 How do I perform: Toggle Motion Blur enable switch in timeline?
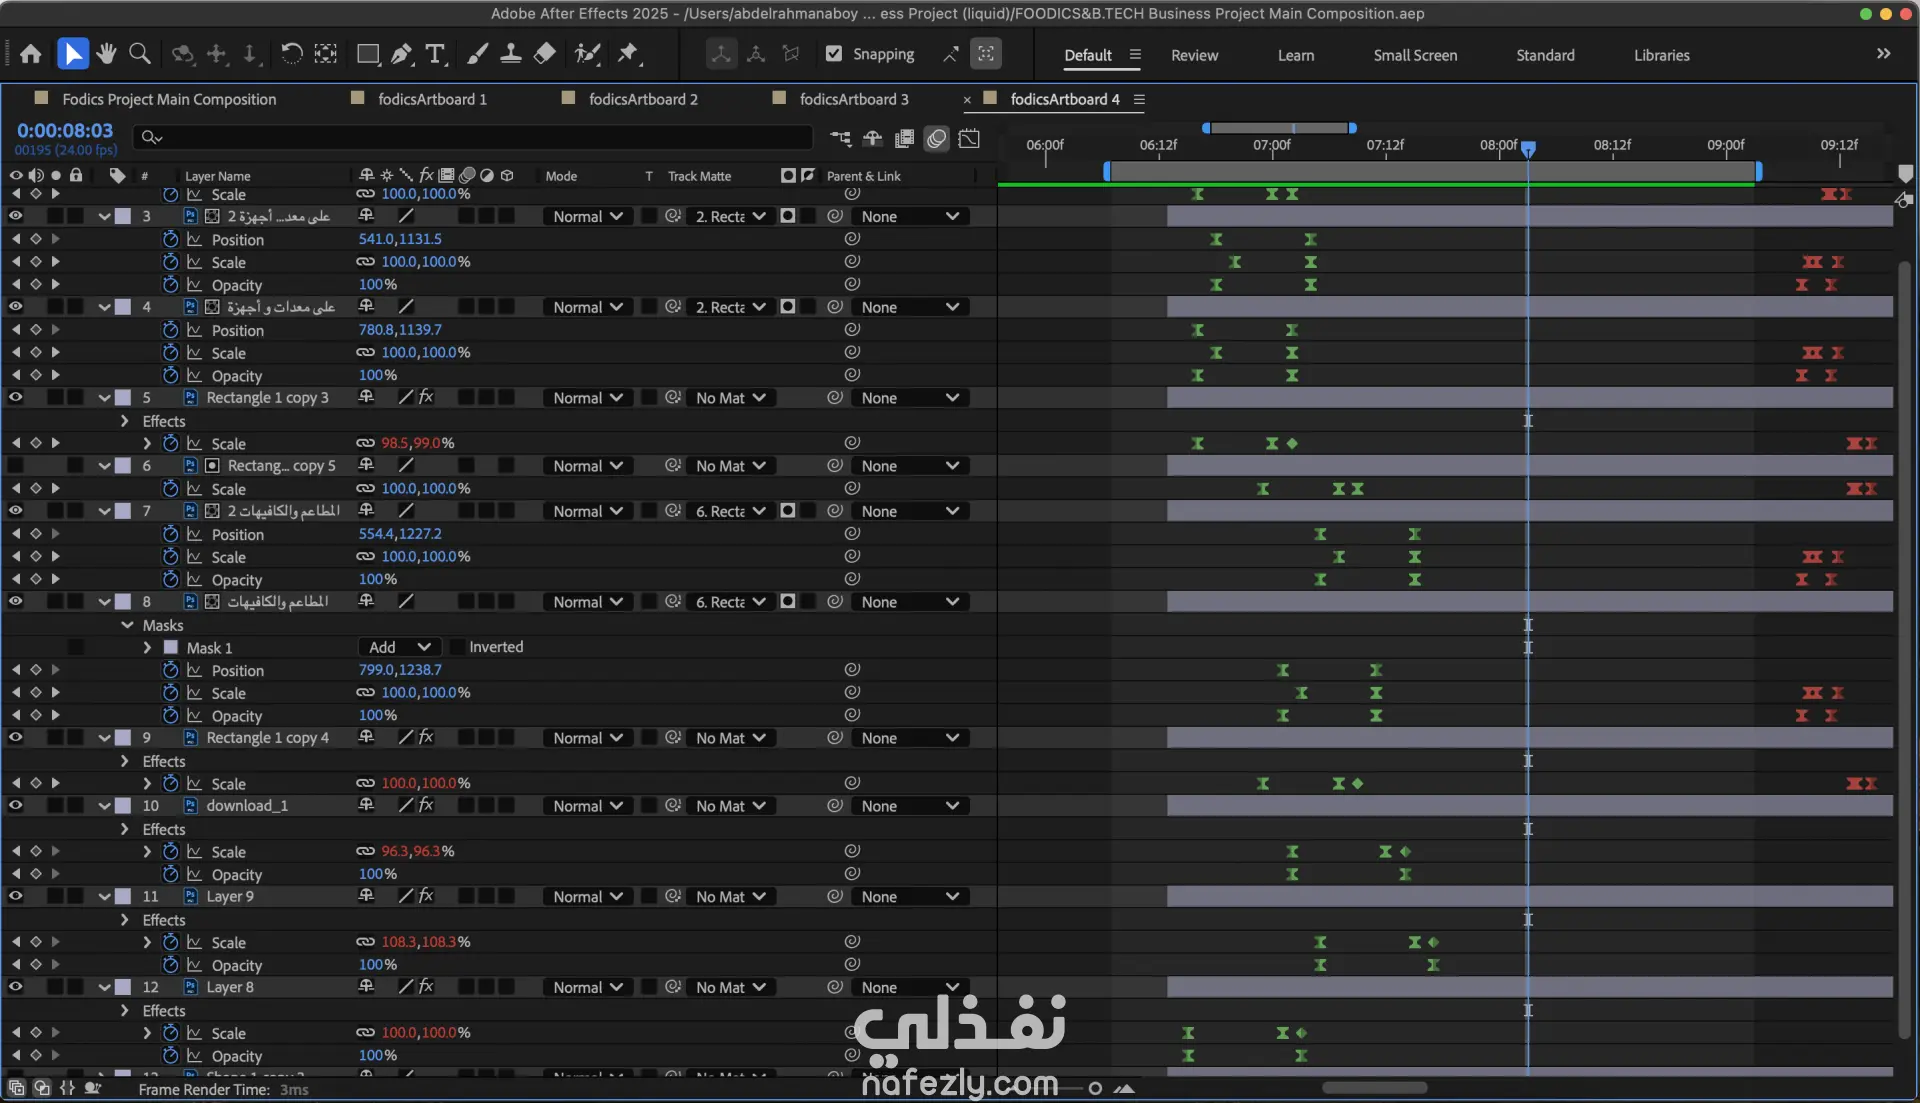pos(936,139)
